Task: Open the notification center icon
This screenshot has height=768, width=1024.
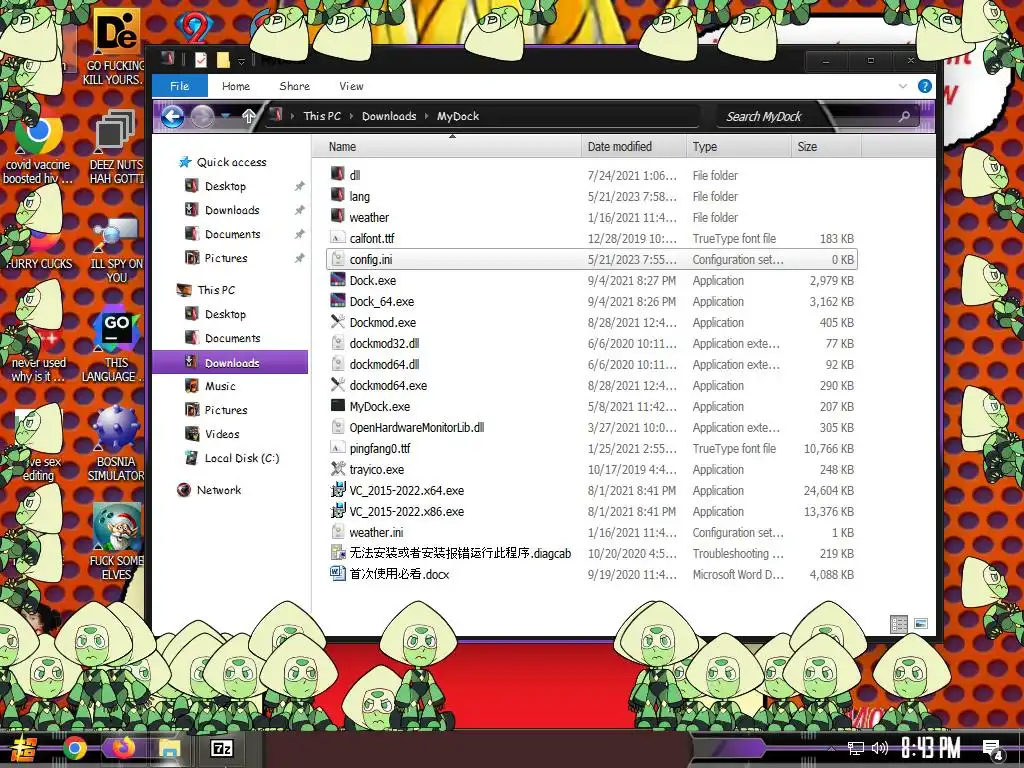Action: [993, 750]
